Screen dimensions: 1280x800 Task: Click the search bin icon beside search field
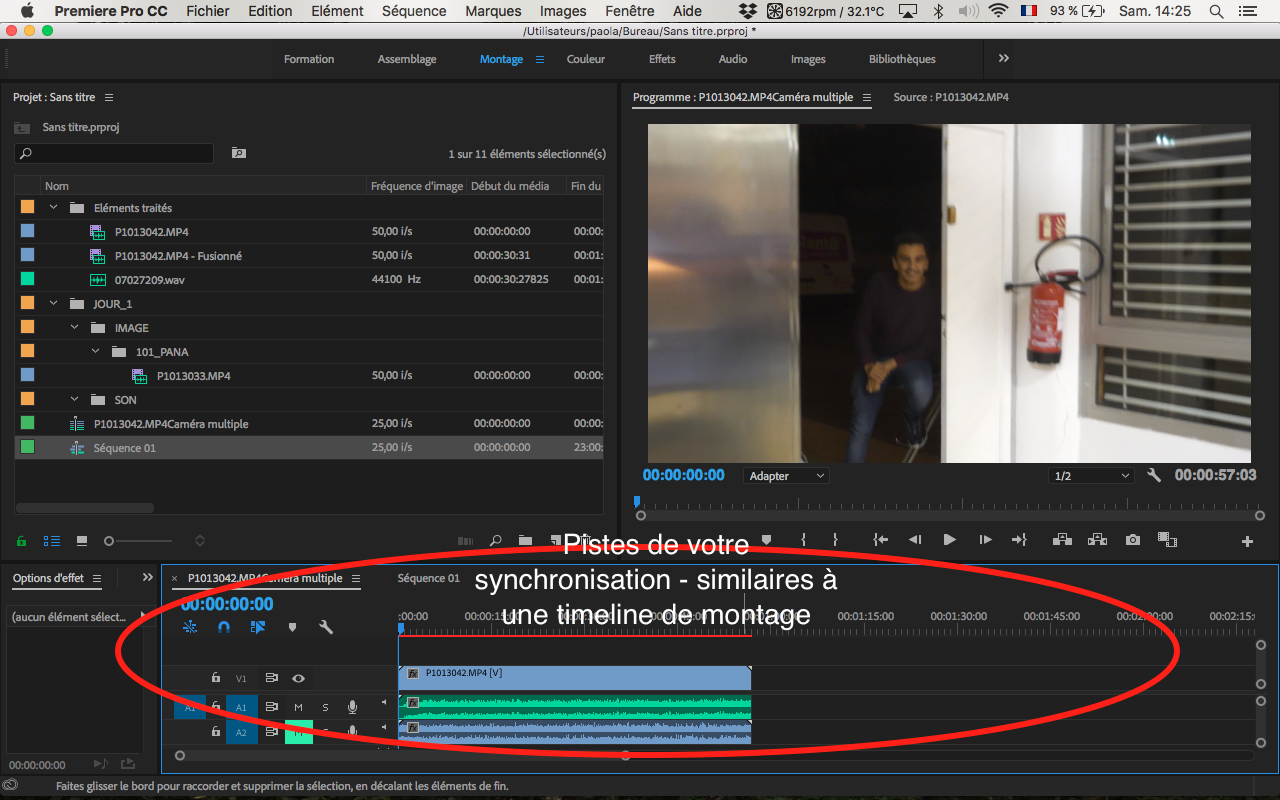(239, 153)
